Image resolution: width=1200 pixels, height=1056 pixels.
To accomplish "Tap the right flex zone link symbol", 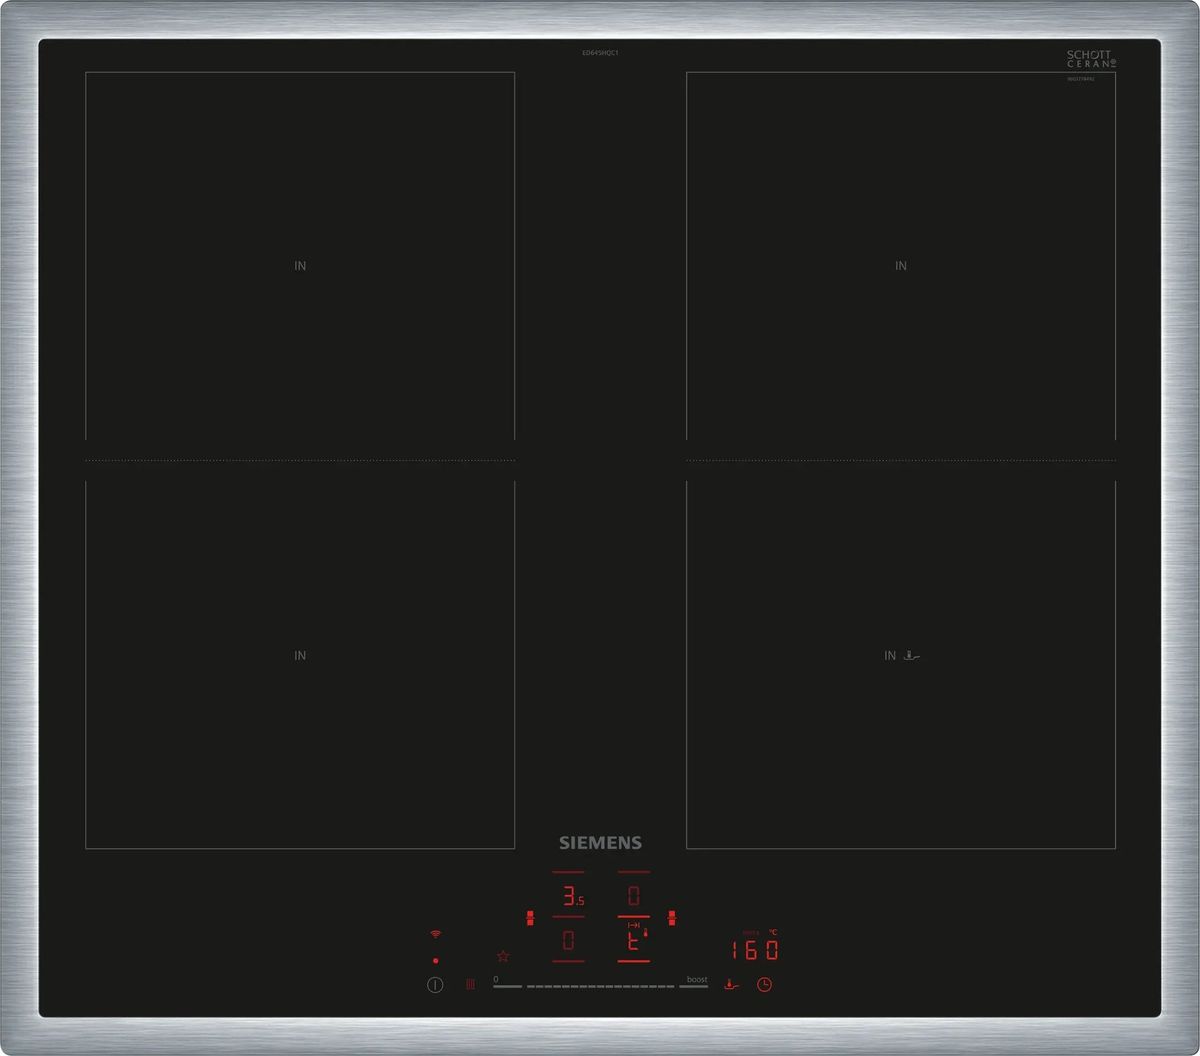I will click(x=672, y=917).
